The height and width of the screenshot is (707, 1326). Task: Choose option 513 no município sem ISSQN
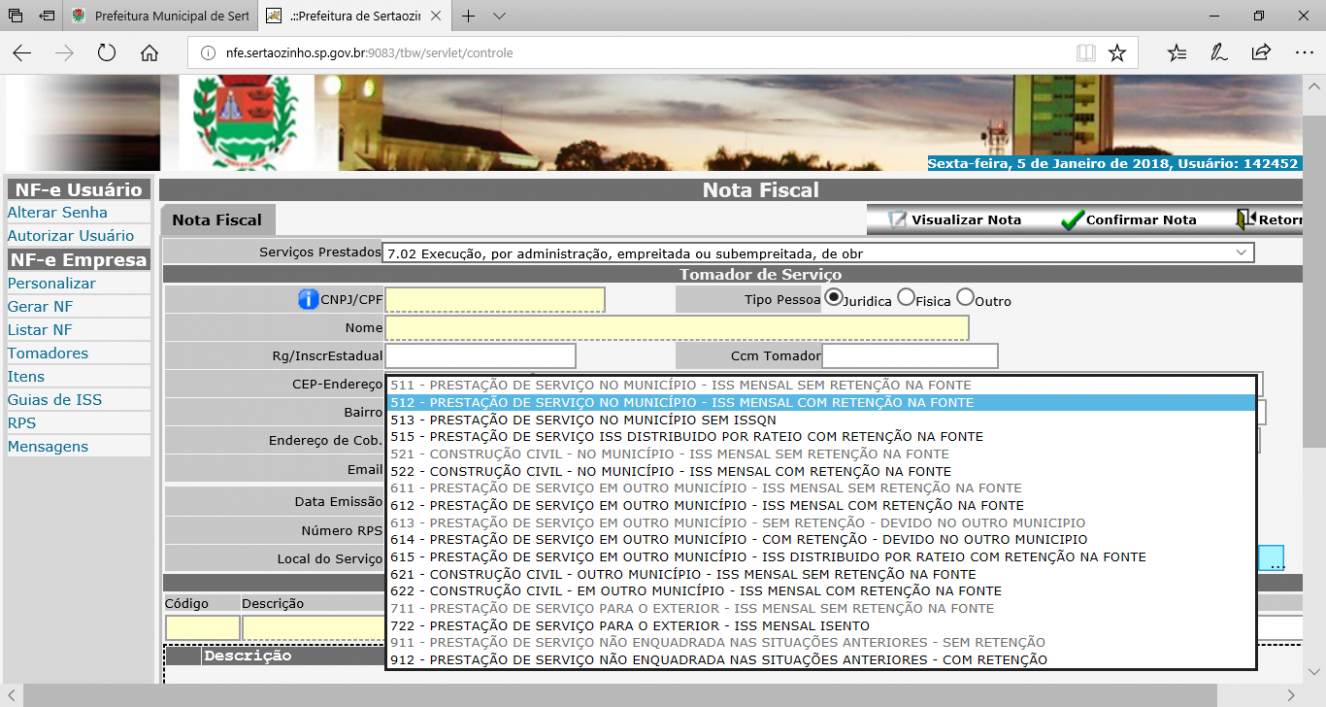820,420
